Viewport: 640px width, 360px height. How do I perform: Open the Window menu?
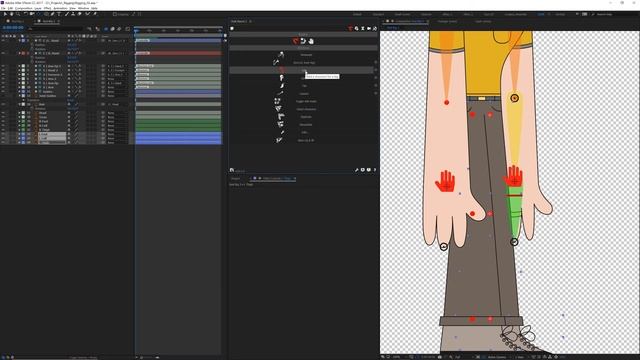[x=83, y=8]
